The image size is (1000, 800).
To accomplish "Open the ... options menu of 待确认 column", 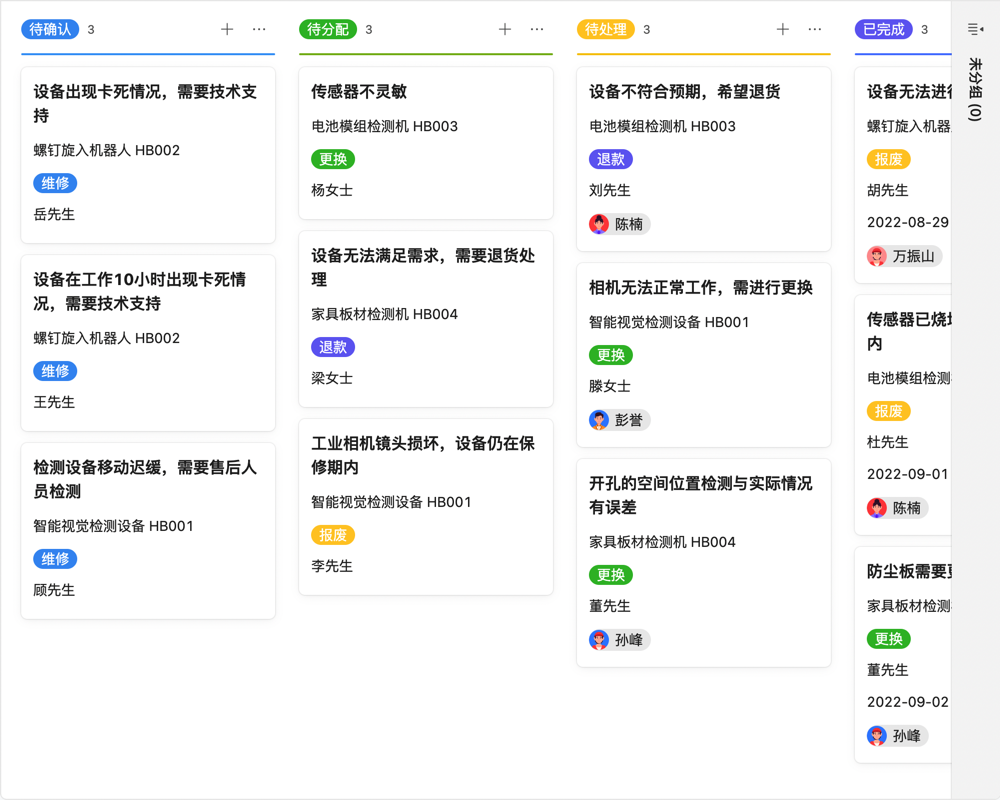I will click(260, 29).
